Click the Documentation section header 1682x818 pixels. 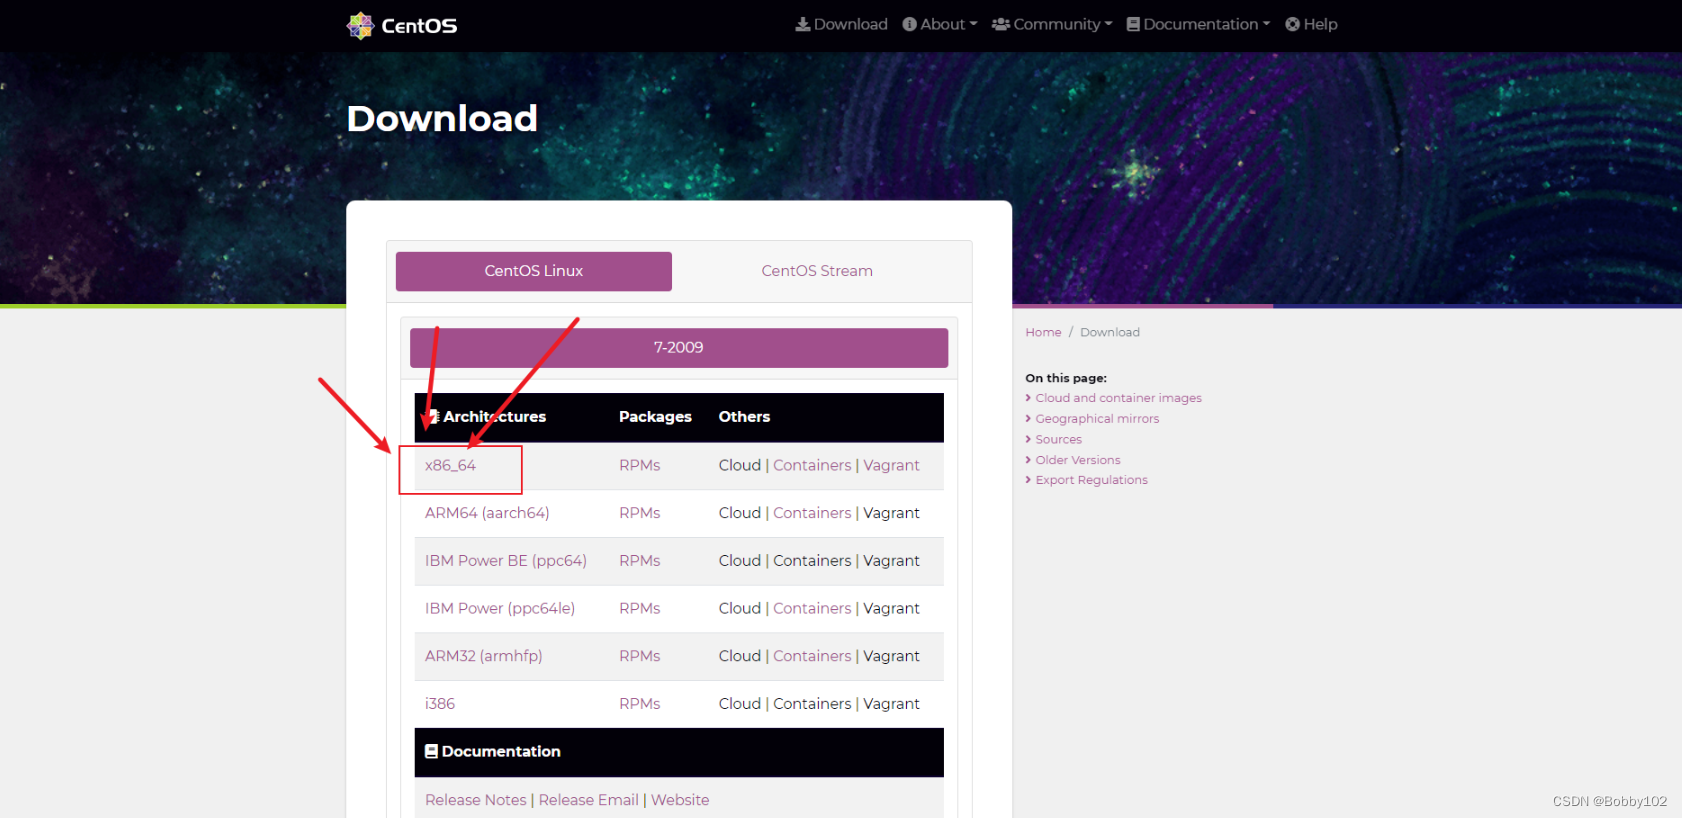[x=492, y=752]
